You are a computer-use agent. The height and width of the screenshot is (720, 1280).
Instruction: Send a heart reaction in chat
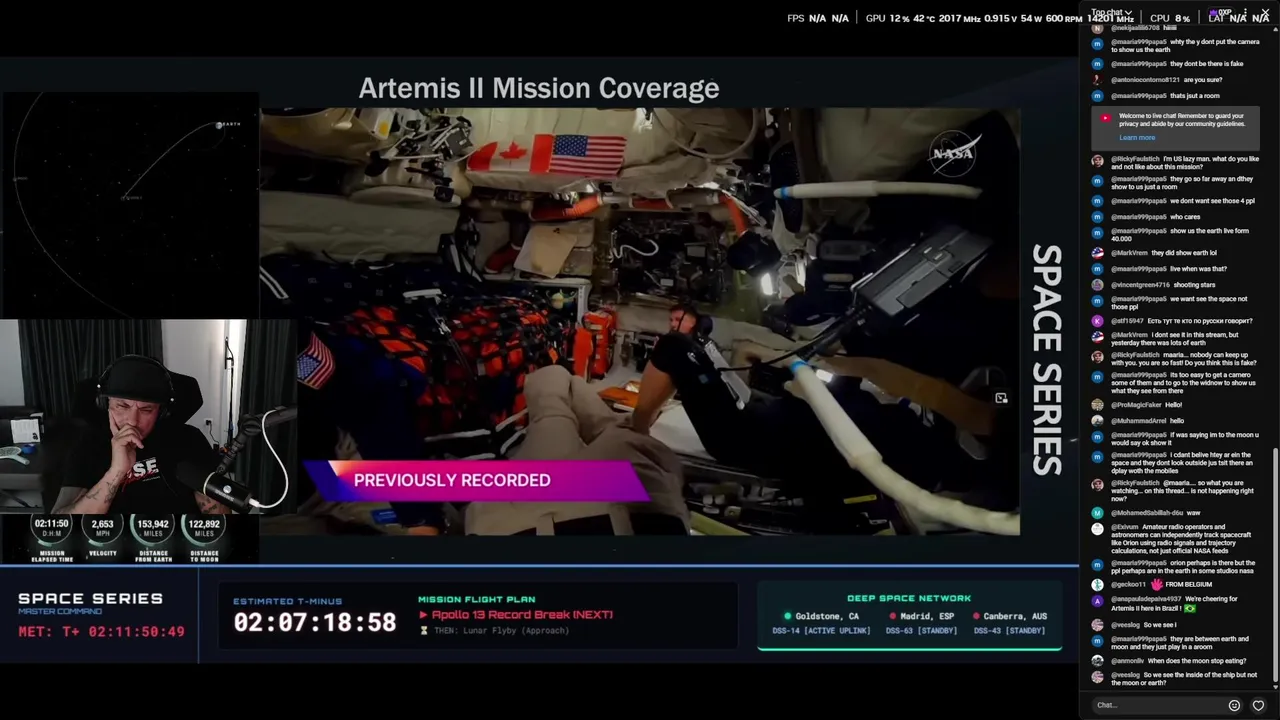click(1258, 705)
